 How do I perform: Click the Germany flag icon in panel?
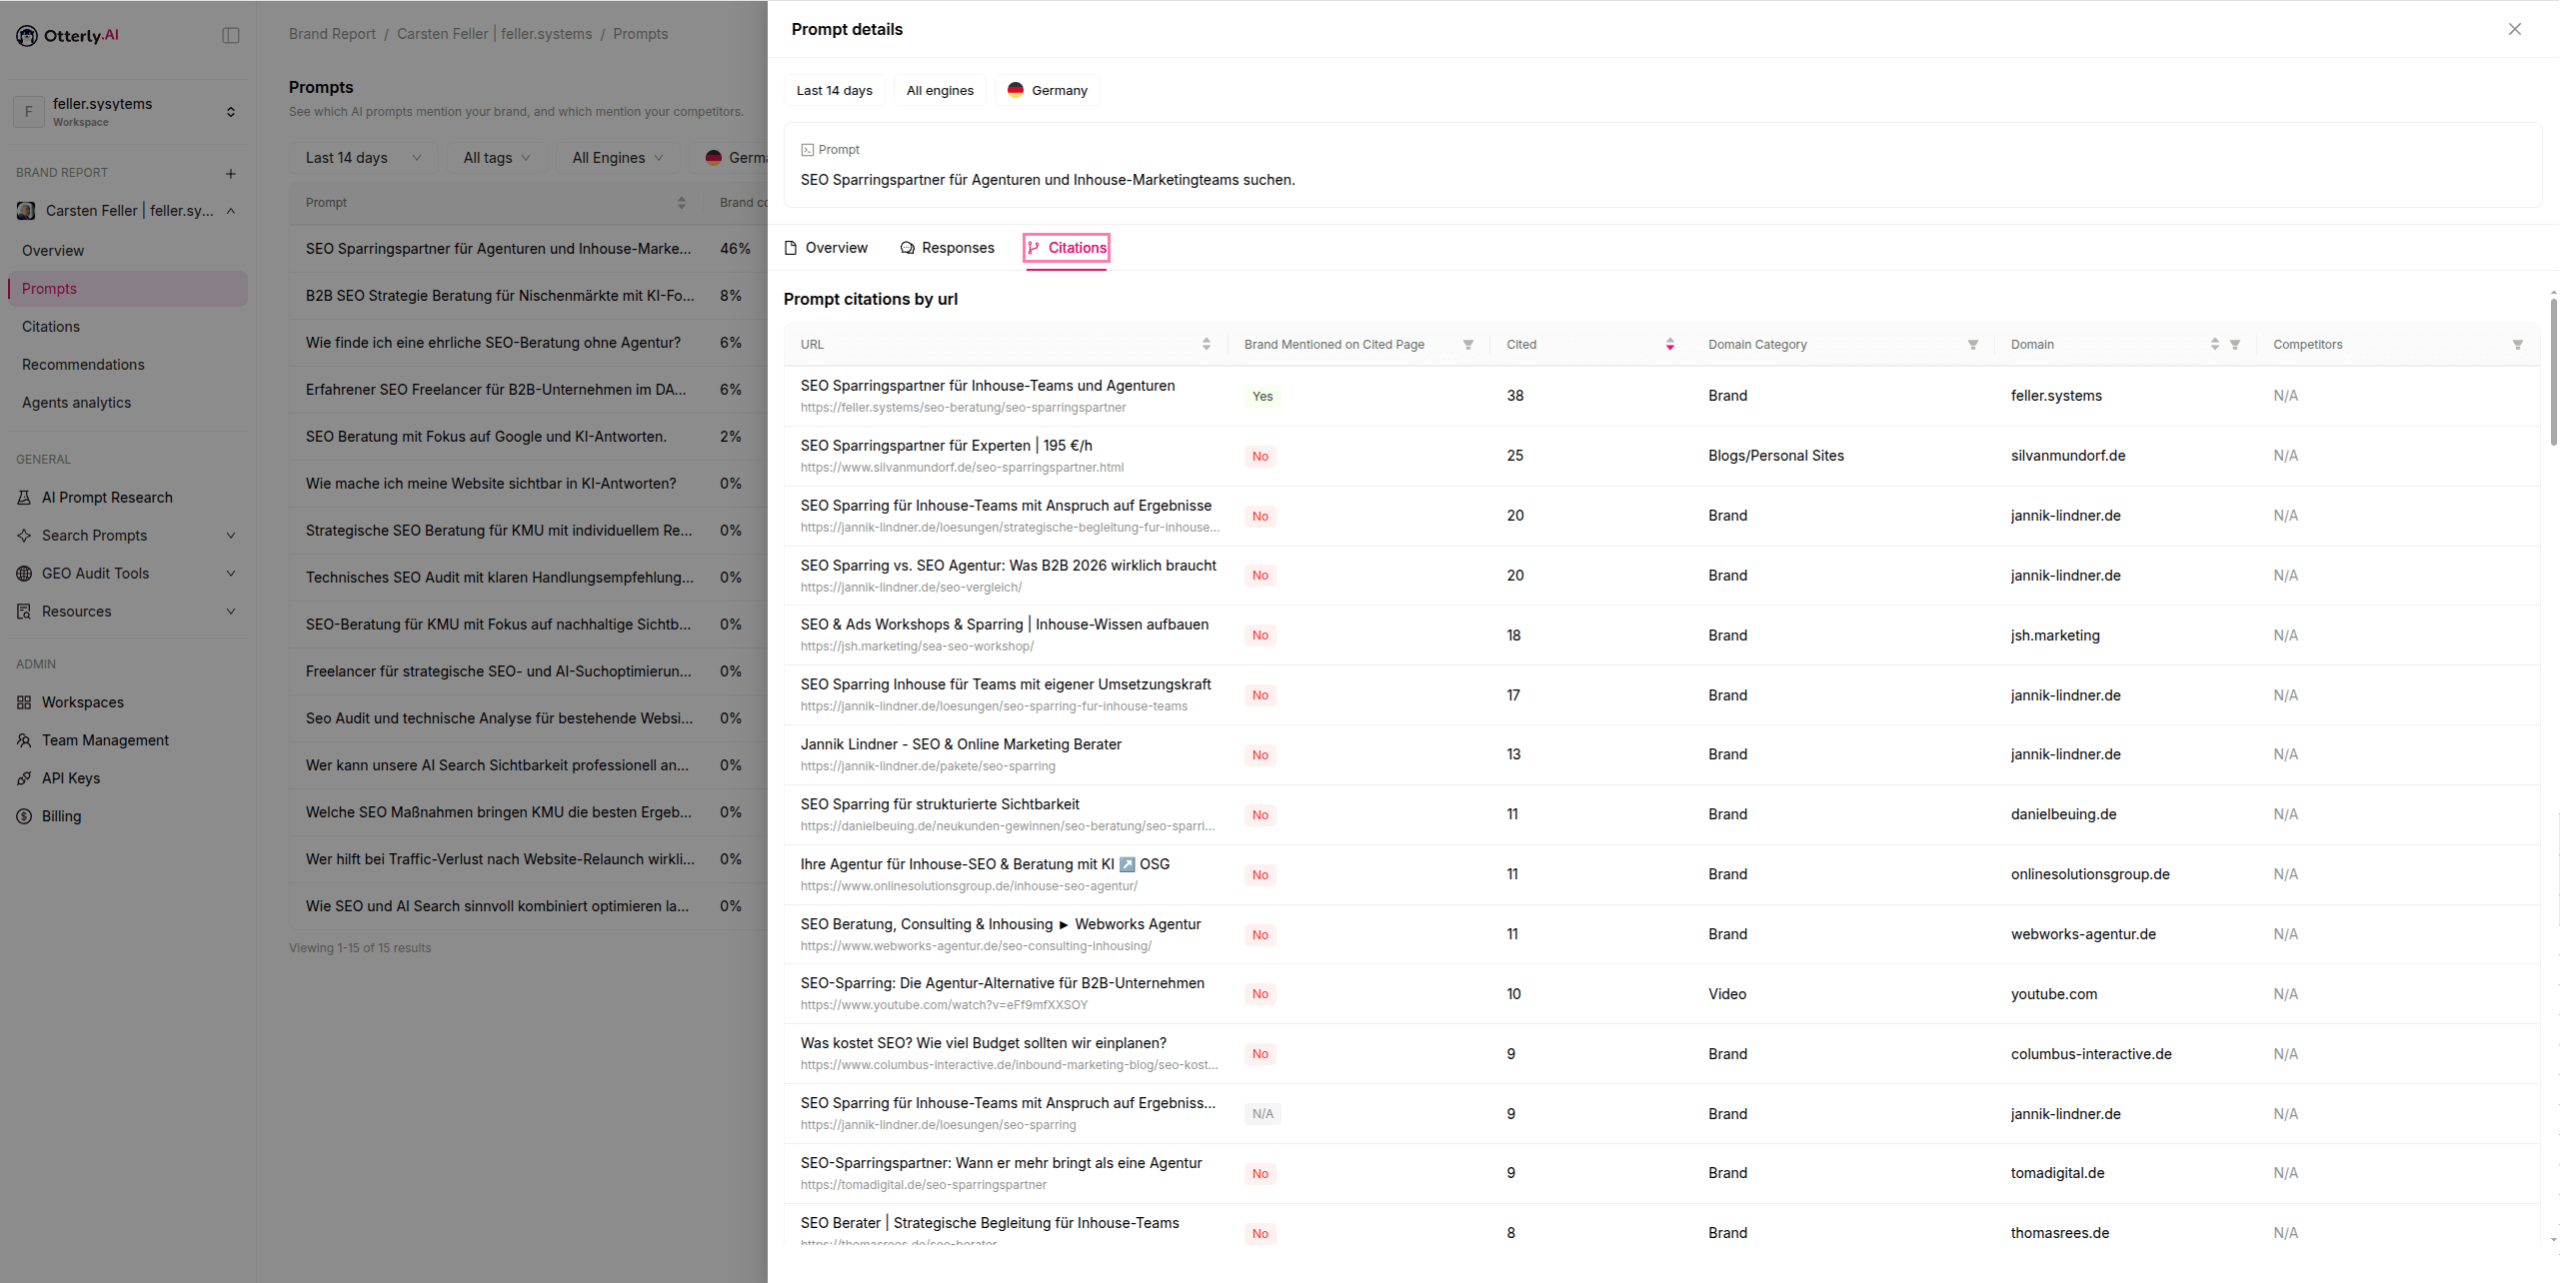[x=1016, y=90]
